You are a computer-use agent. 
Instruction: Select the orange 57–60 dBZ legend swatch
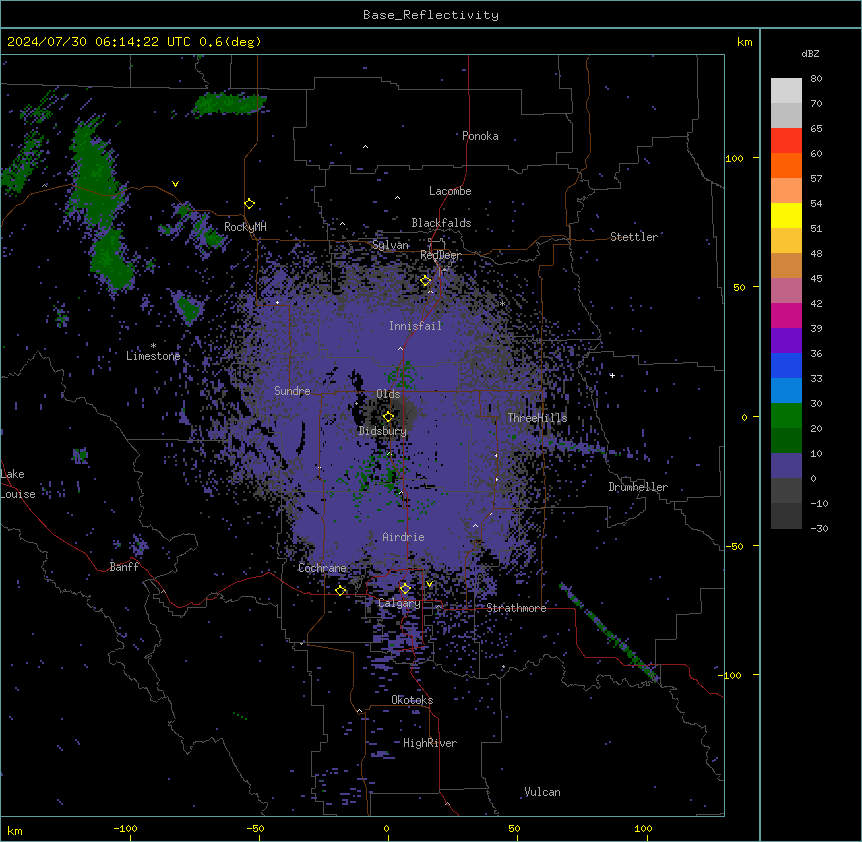(x=786, y=165)
